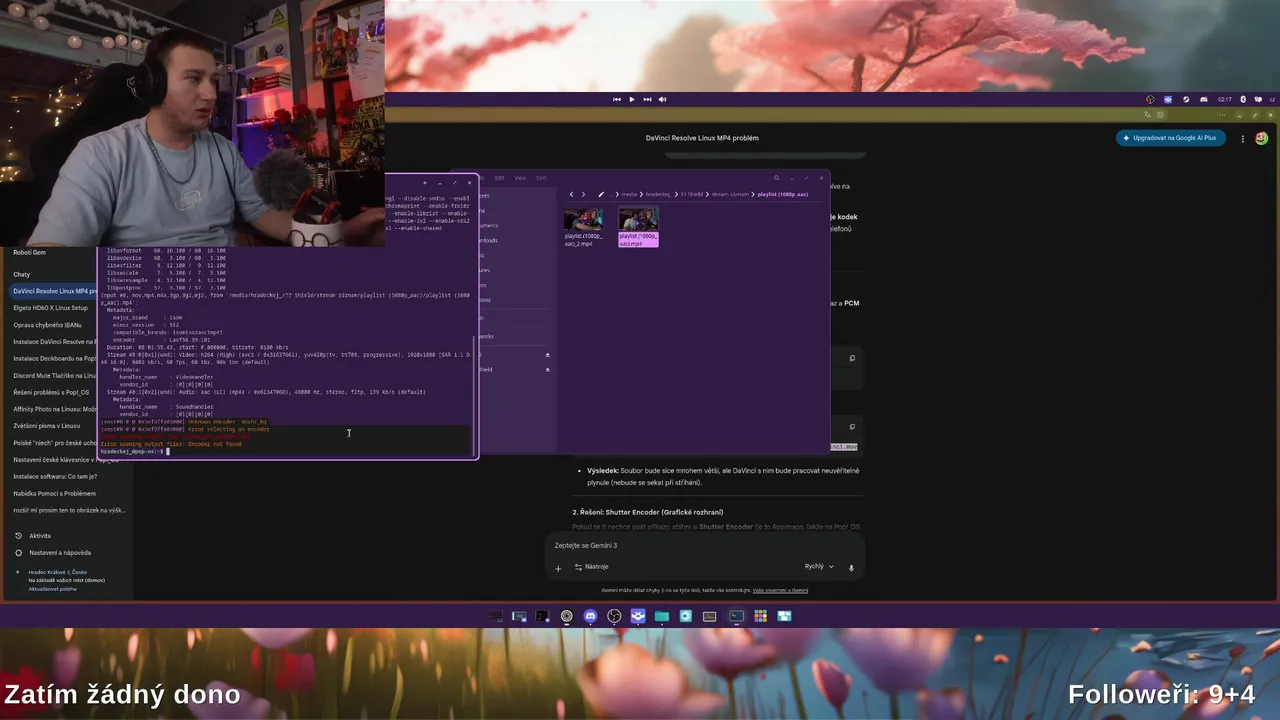Click Upgradovat na Google AI Plus button
The height and width of the screenshot is (720, 1280).
pyautogui.click(x=1169, y=138)
